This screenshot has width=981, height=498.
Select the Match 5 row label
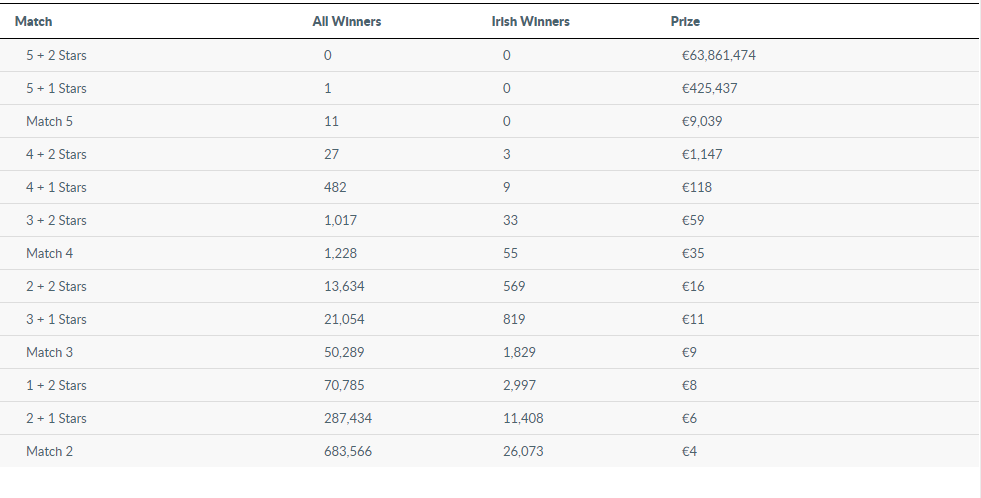pyautogui.click(x=49, y=121)
